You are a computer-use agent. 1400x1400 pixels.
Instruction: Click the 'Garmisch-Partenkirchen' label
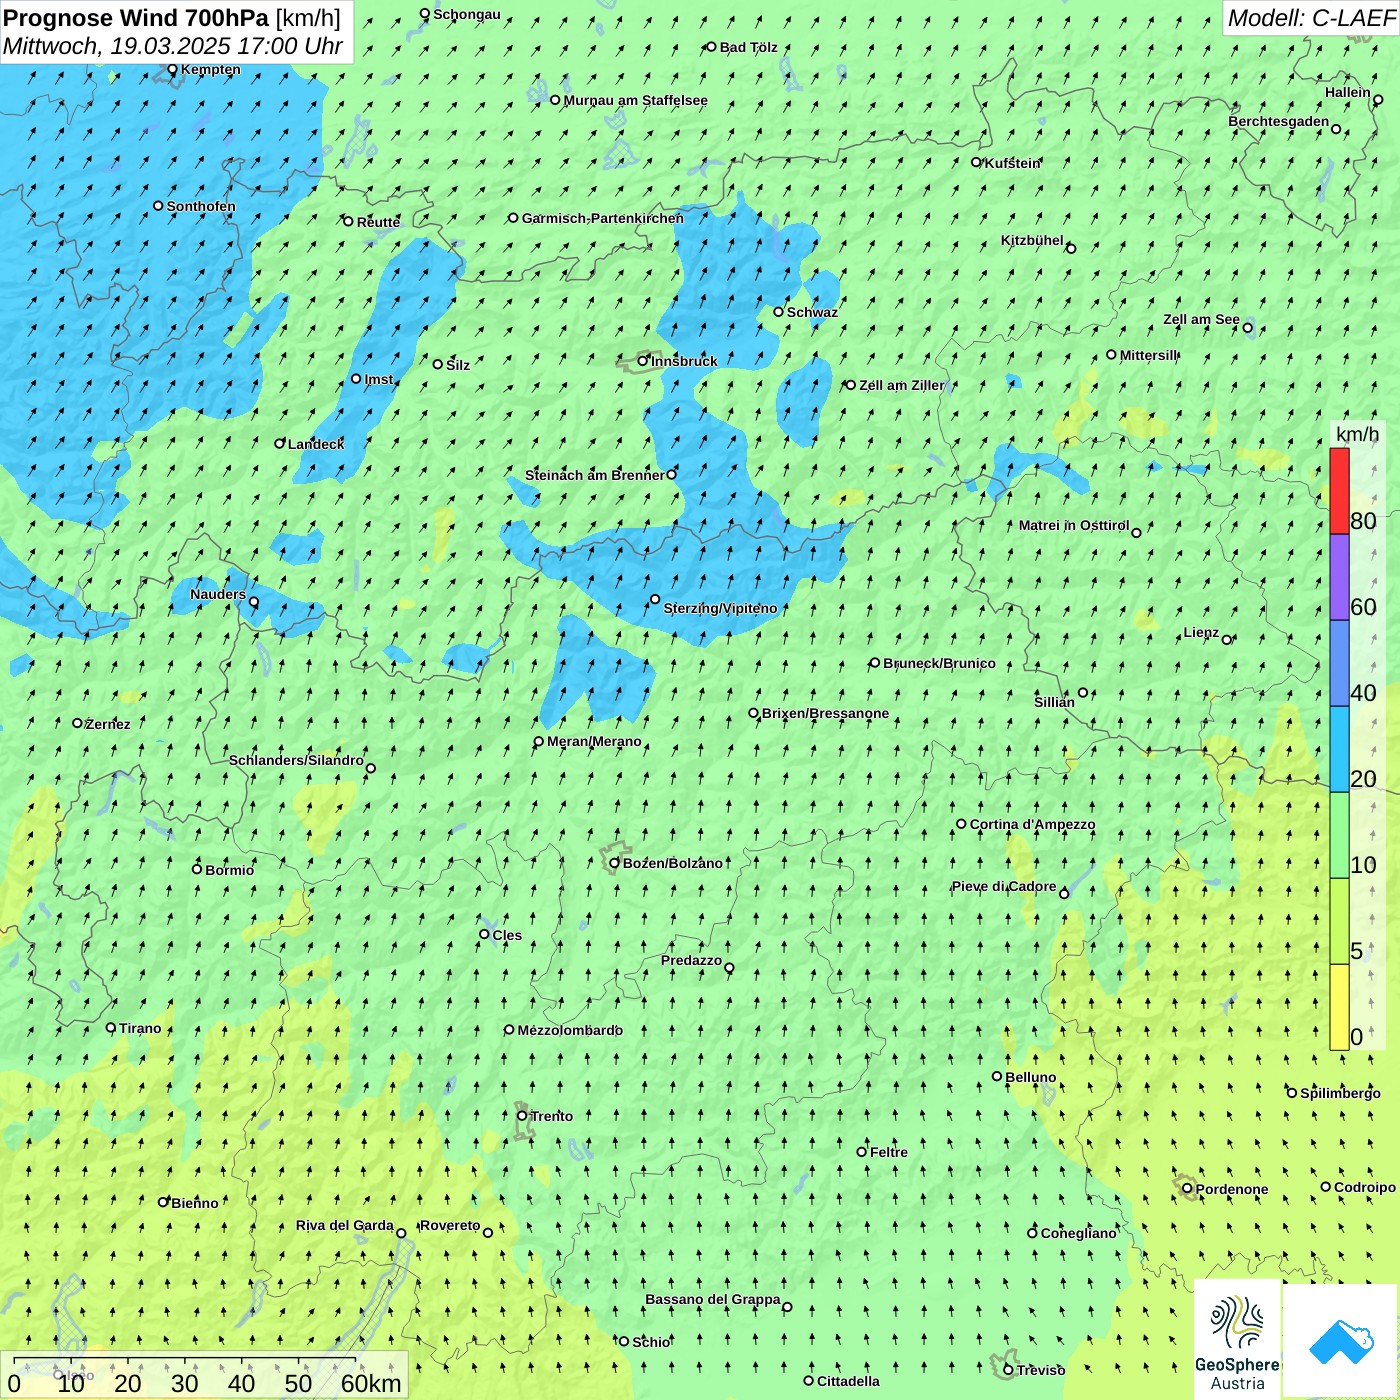(602, 218)
